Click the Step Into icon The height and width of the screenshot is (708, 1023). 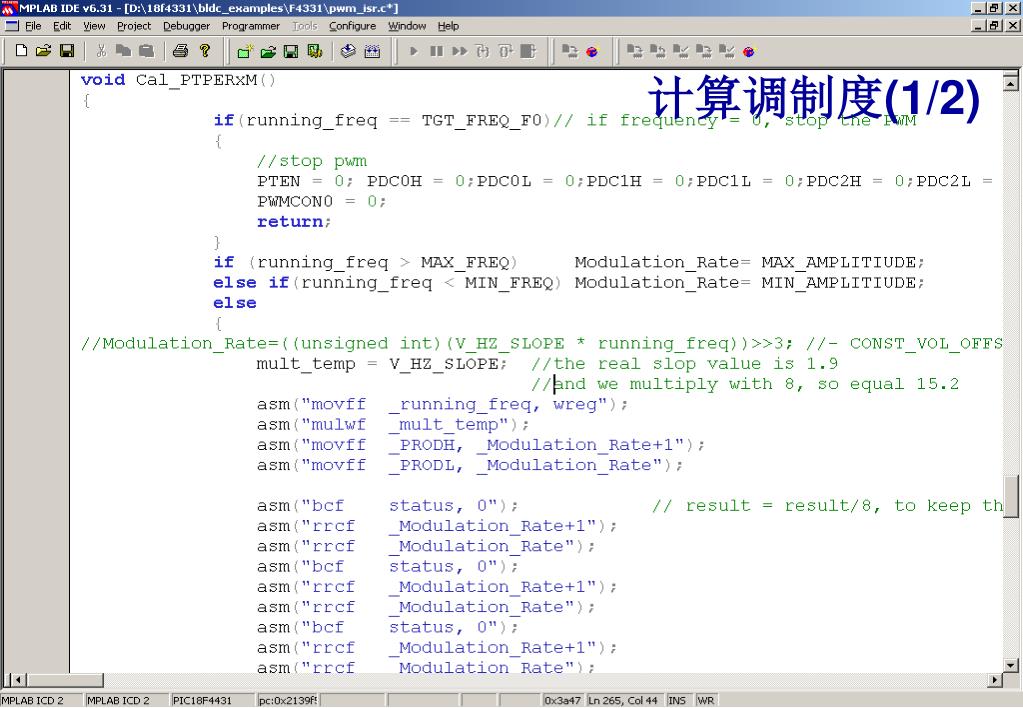coord(483,52)
